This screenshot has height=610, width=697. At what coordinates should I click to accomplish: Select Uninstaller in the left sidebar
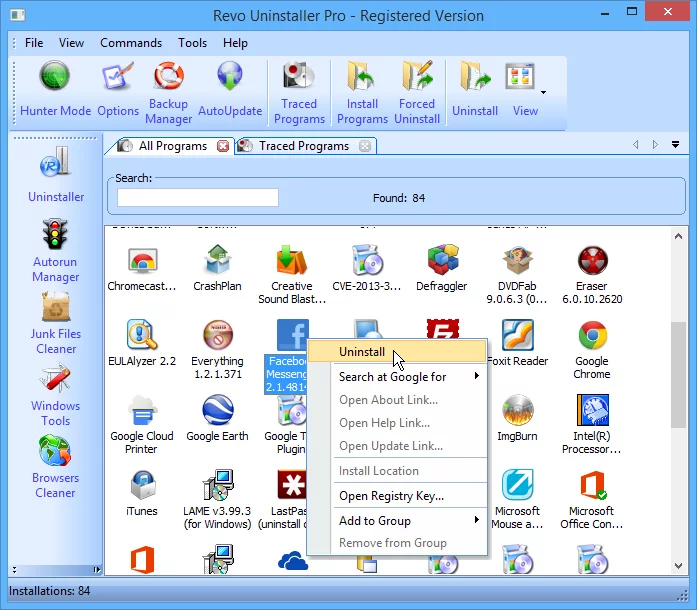[x=56, y=174]
